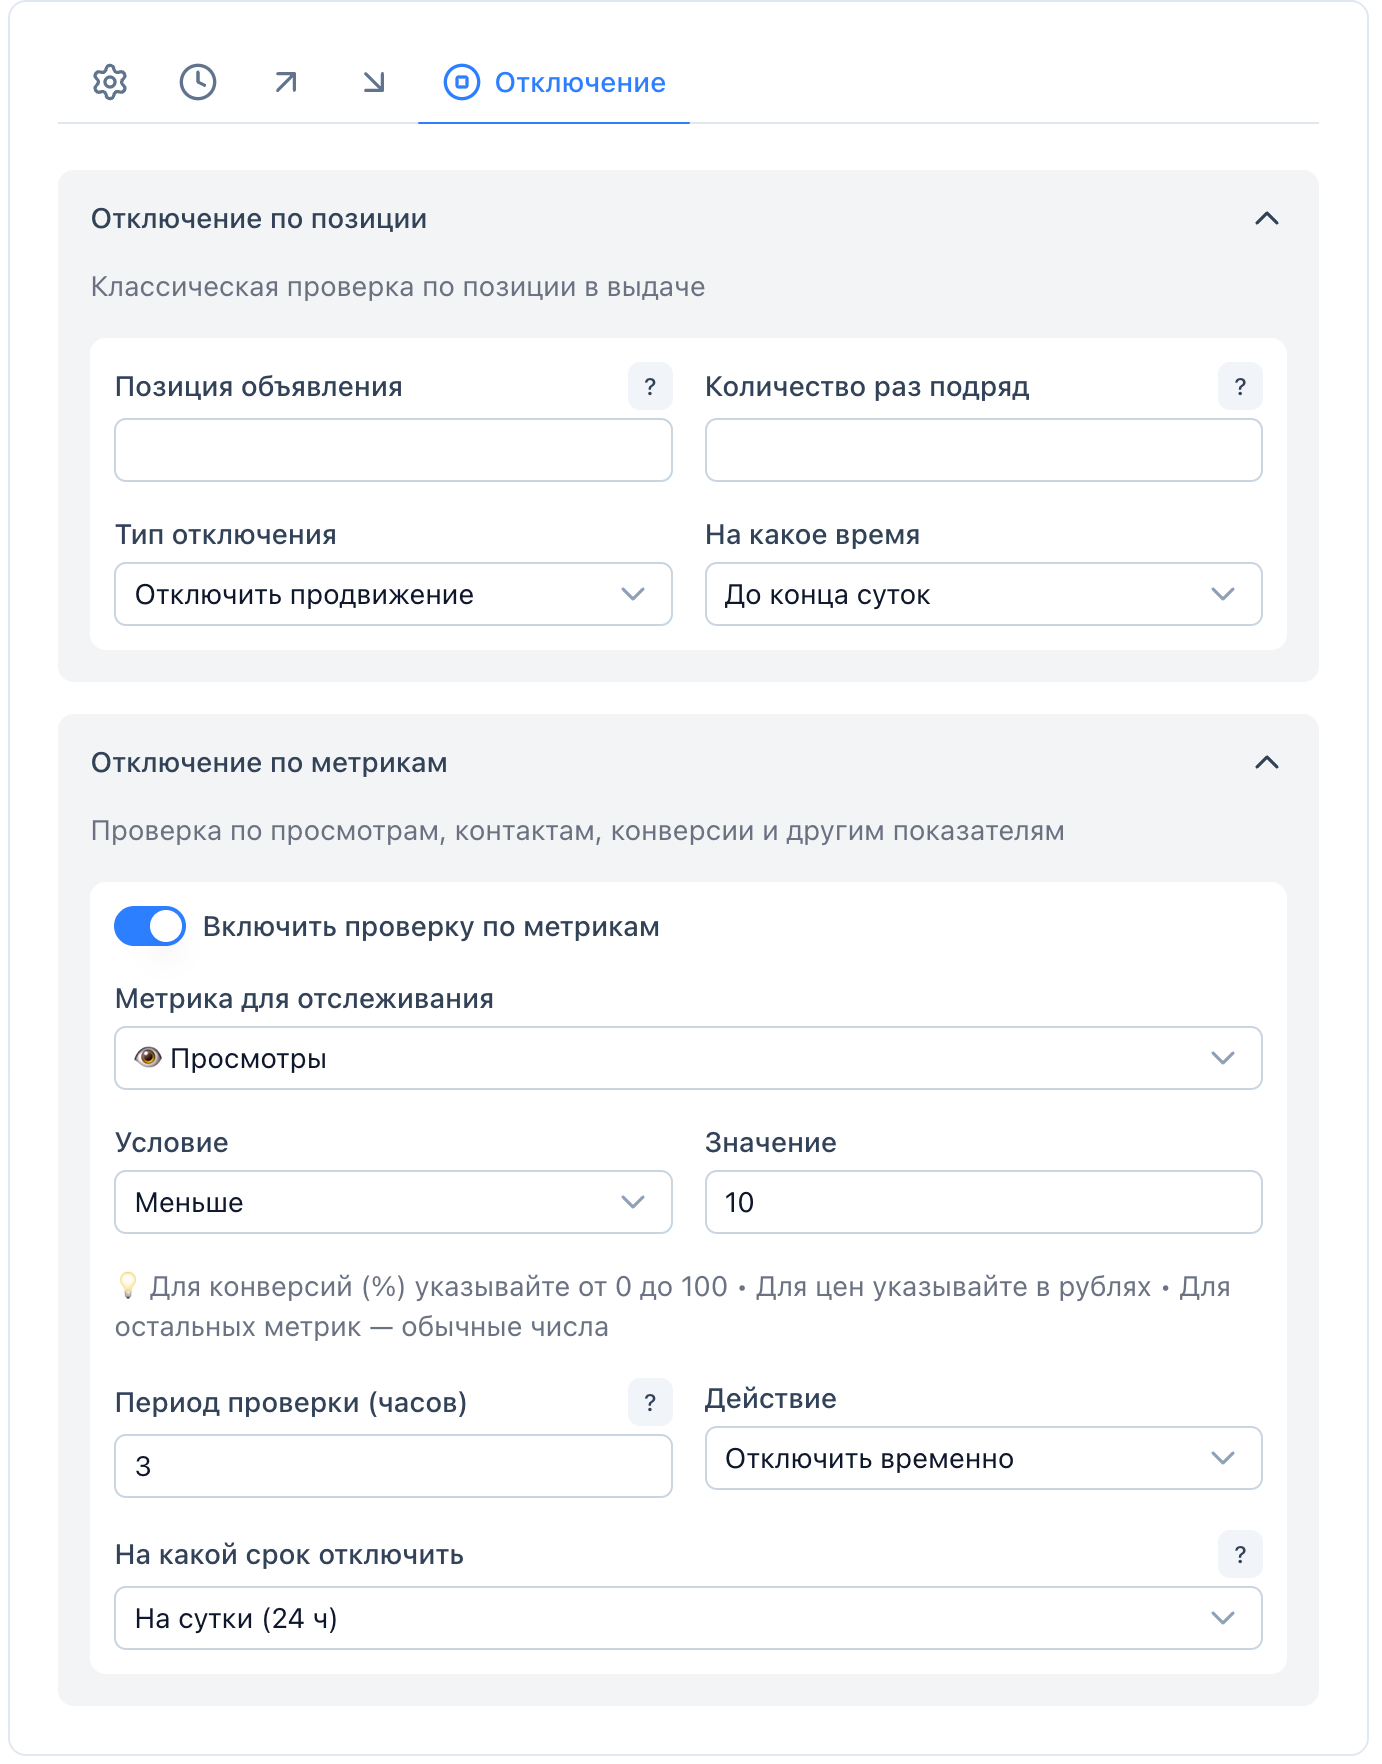The height and width of the screenshot is (1764, 1382).
Task: Open the gear settings tab
Action: (110, 82)
